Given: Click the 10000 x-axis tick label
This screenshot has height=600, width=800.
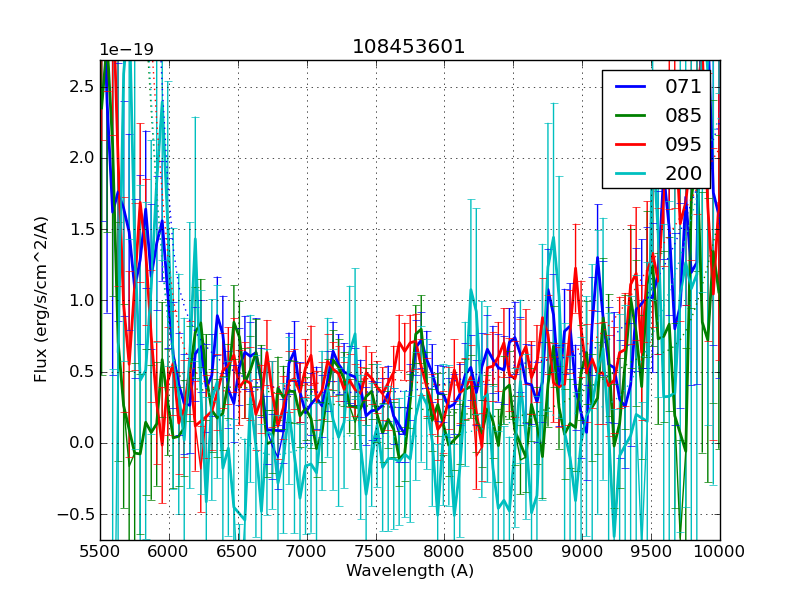Looking at the screenshot, I should 720,551.
